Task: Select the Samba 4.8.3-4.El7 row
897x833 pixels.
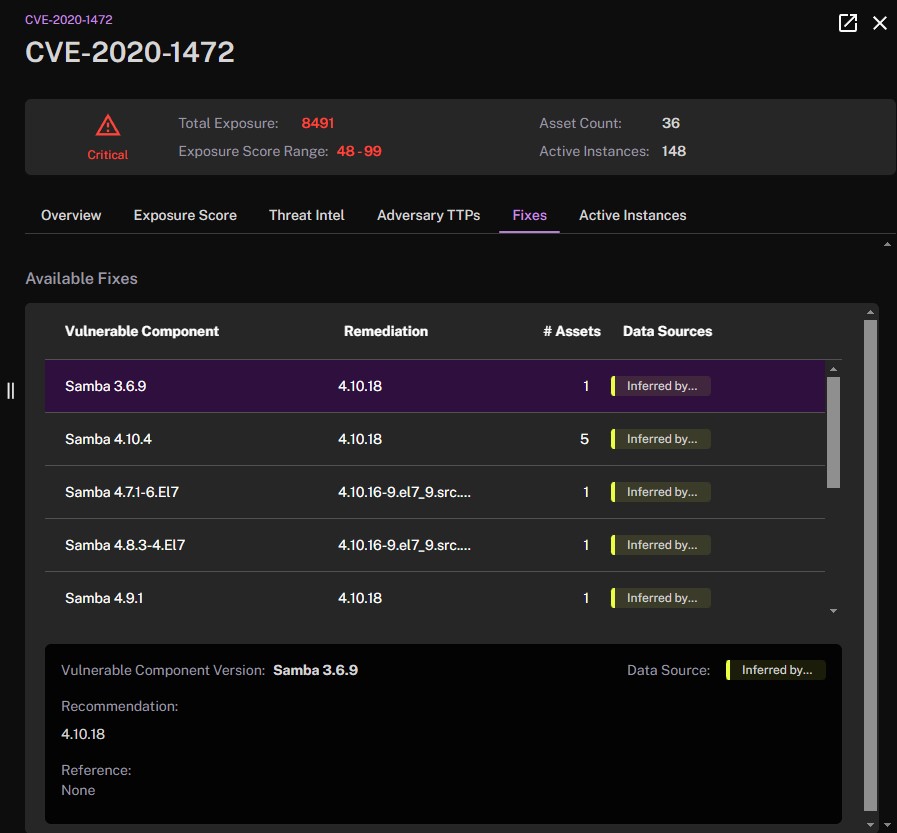Action: tap(435, 545)
